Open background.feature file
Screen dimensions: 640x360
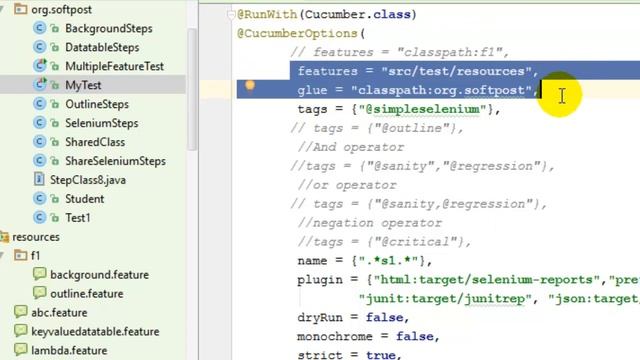tap(99, 275)
